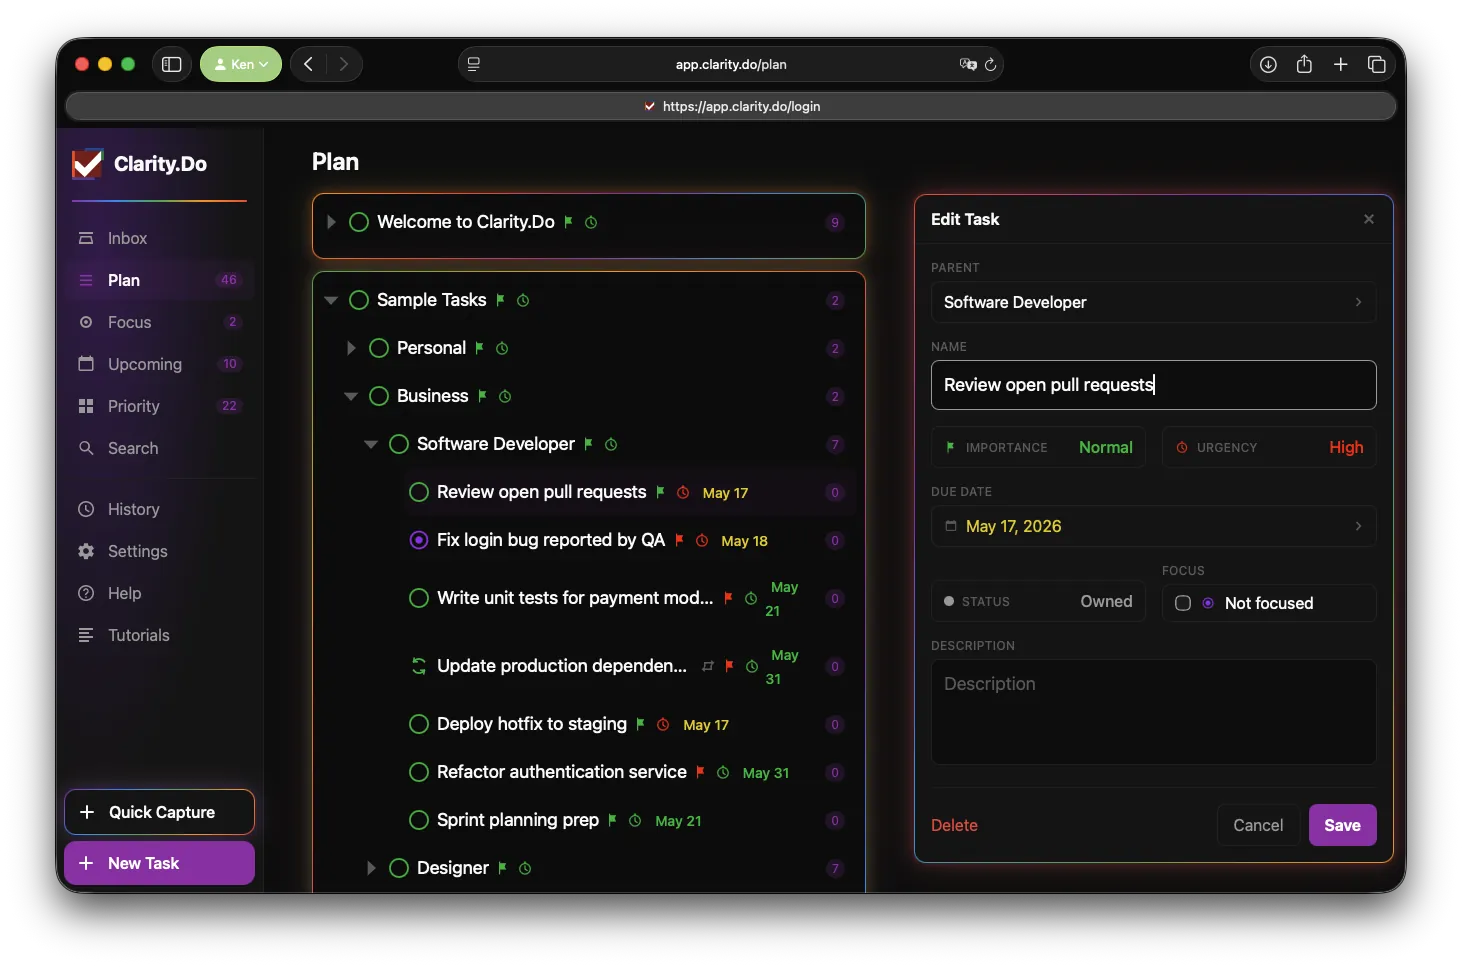The height and width of the screenshot is (967, 1462).
Task: Go to the Priority view
Action: (x=160, y=406)
